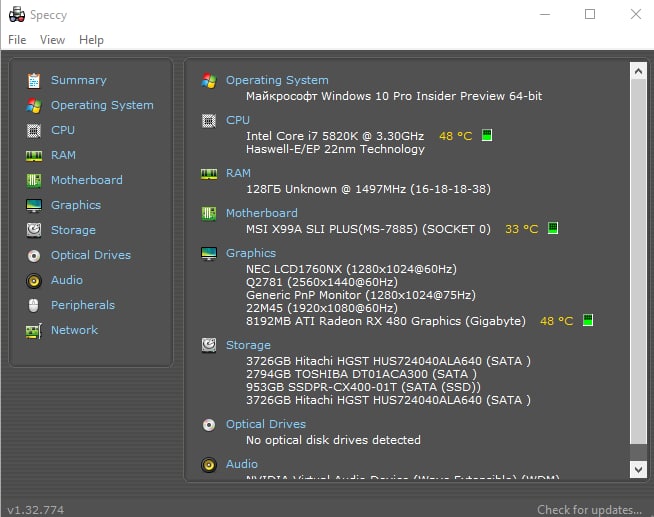Click the disc icon beside Optical Drives heading
This screenshot has width=654, height=517.
[209, 425]
